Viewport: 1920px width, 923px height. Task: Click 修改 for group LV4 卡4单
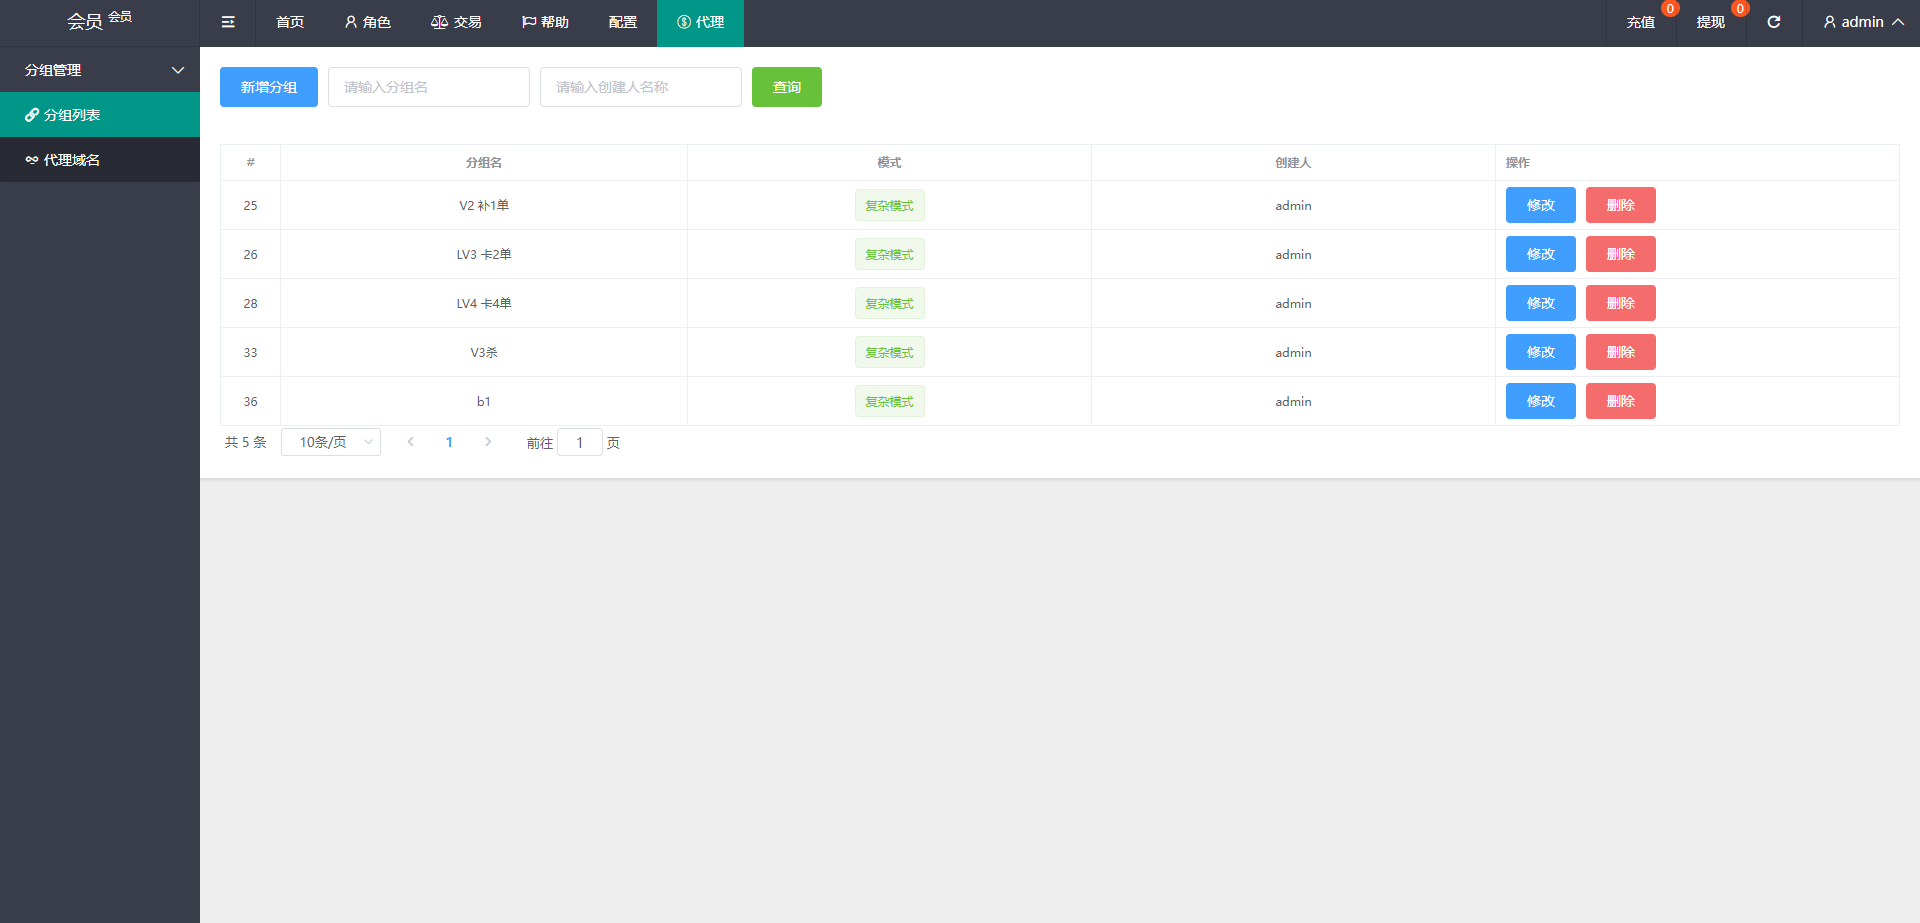[1541, 303]
